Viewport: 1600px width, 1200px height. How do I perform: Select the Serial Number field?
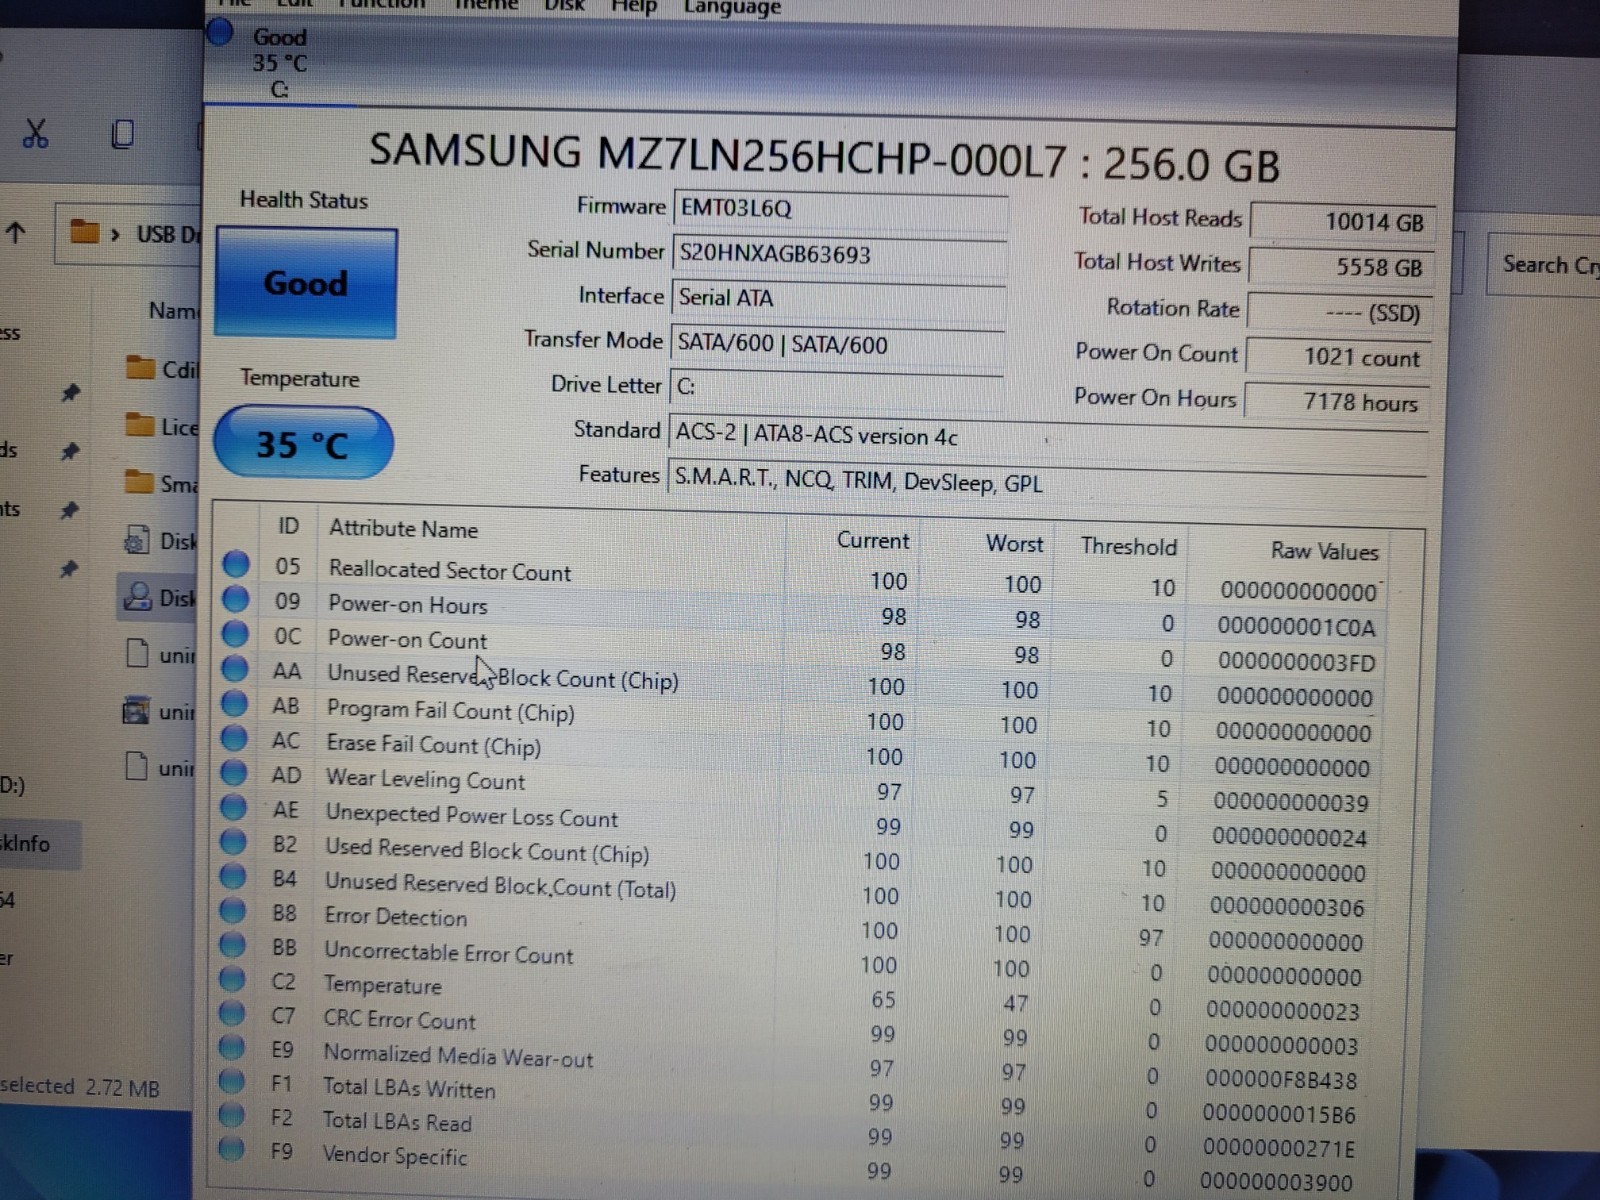[x=839, y=255]
